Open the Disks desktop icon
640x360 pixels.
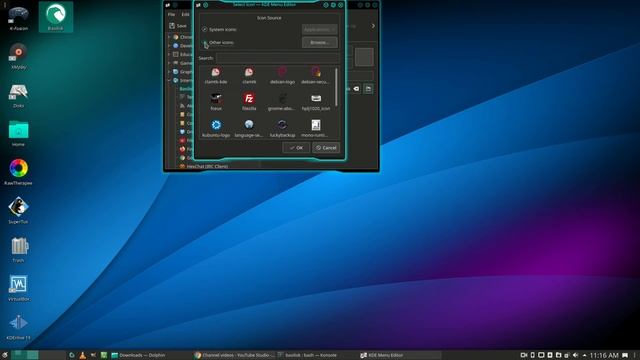point(18,95)
